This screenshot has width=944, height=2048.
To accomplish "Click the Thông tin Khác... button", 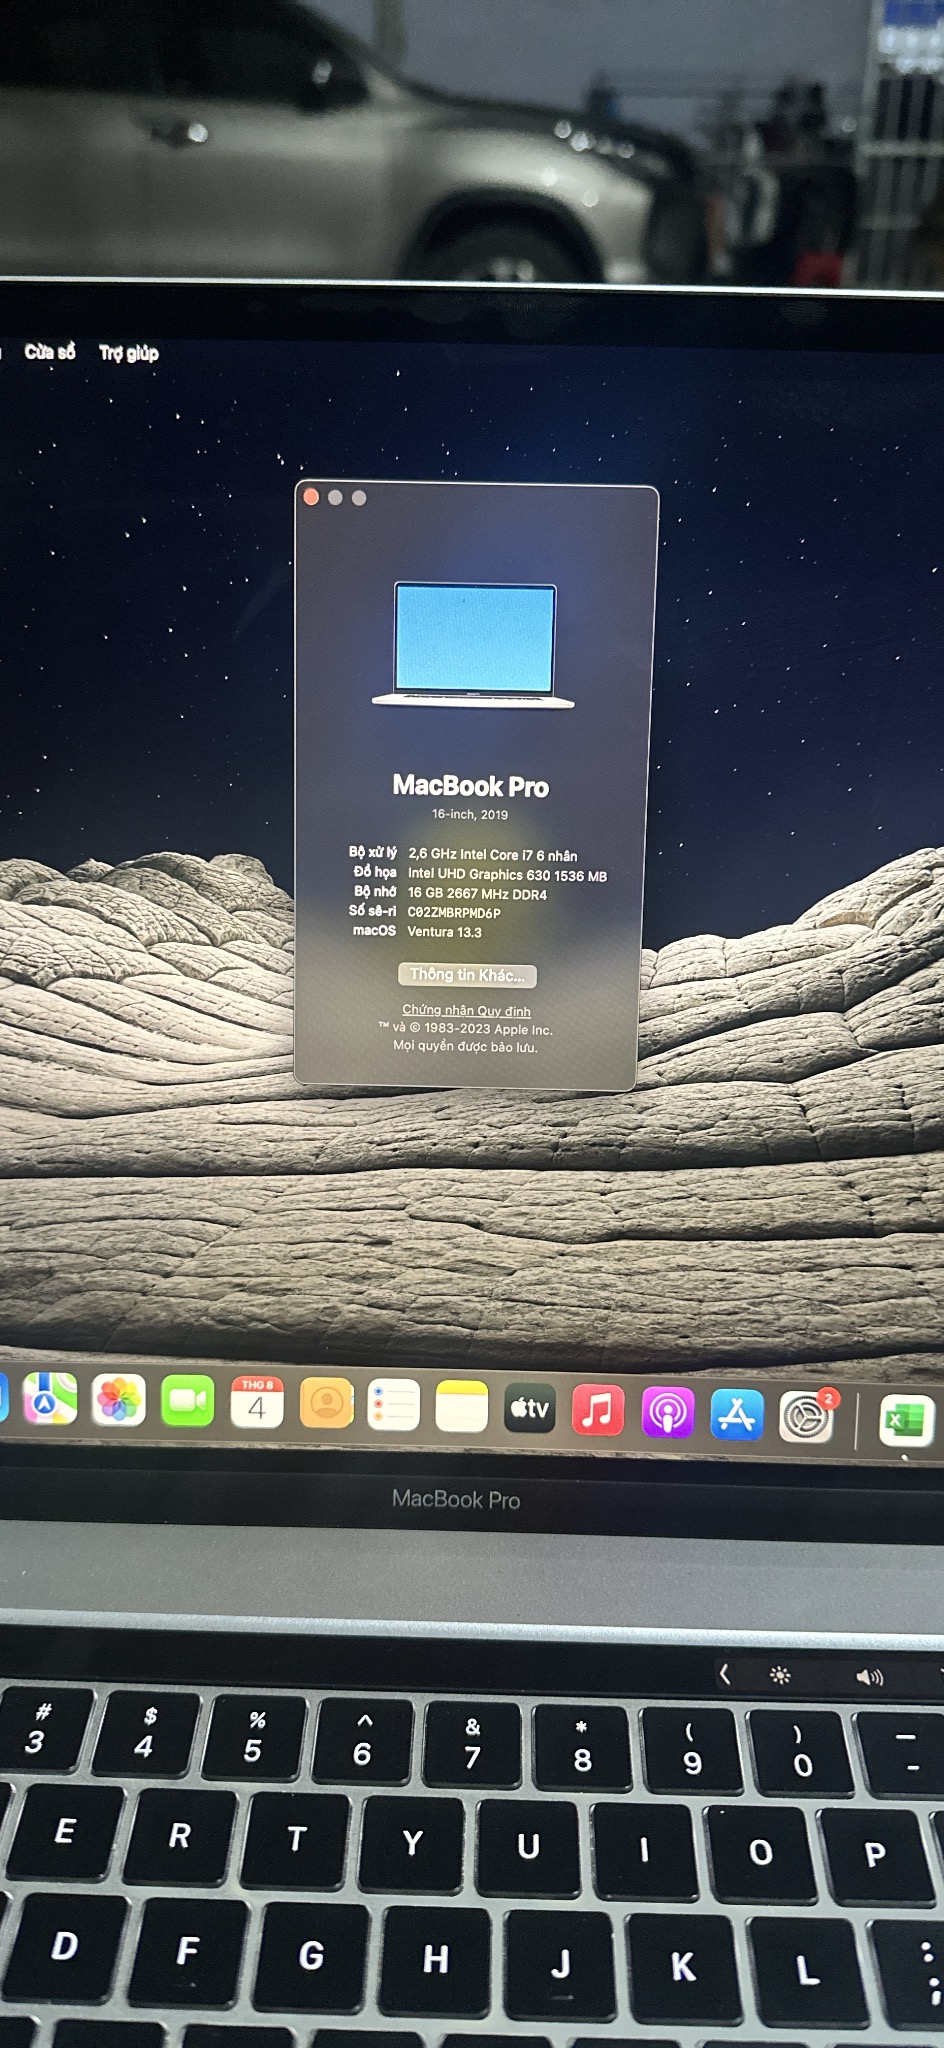I will (467, 975).
